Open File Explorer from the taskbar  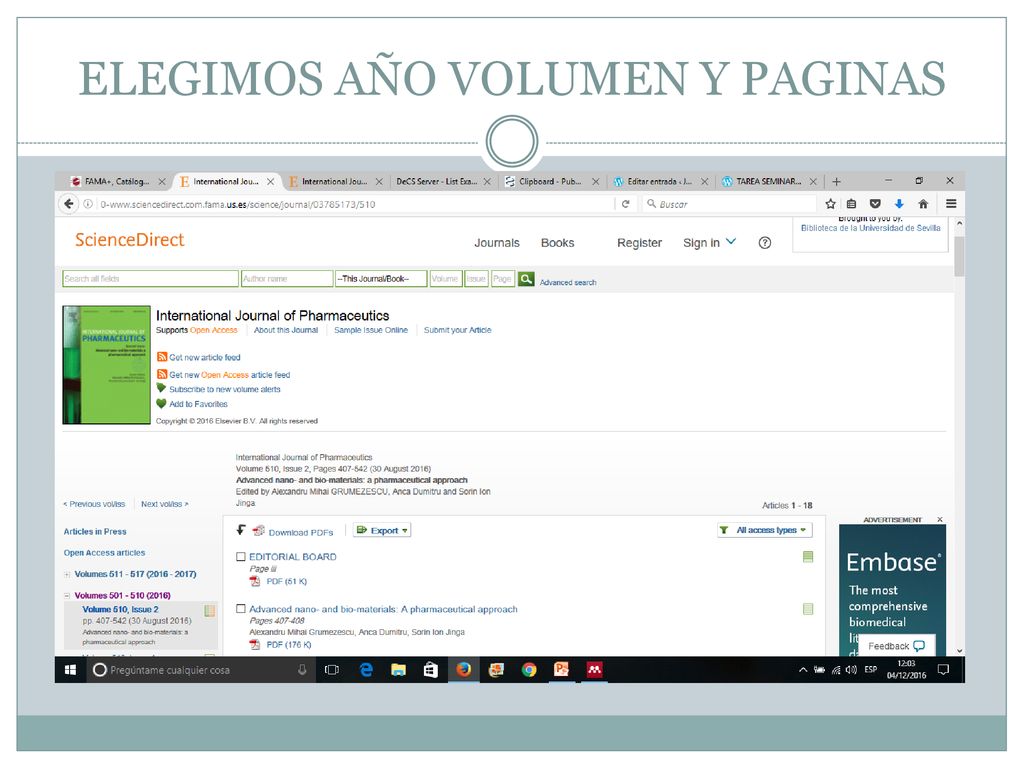pos(398,669)
